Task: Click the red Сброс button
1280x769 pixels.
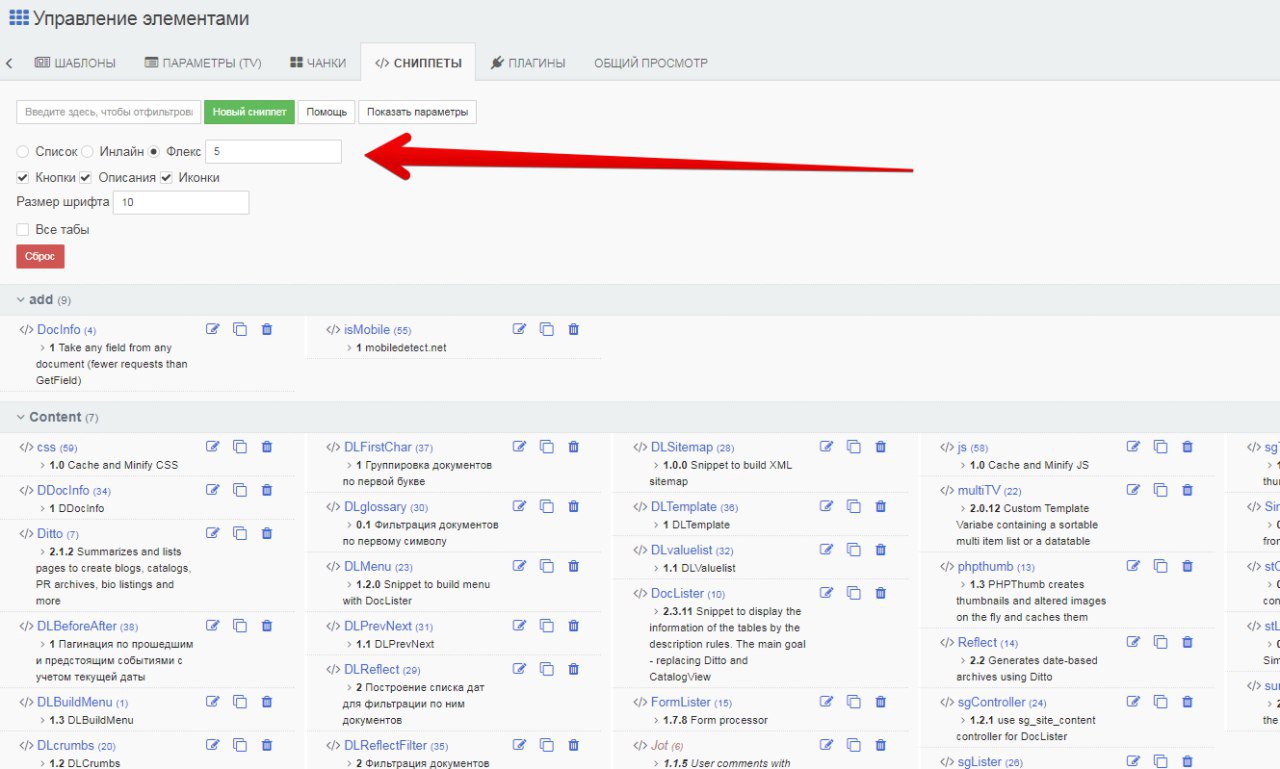Action: coord(40,256)
